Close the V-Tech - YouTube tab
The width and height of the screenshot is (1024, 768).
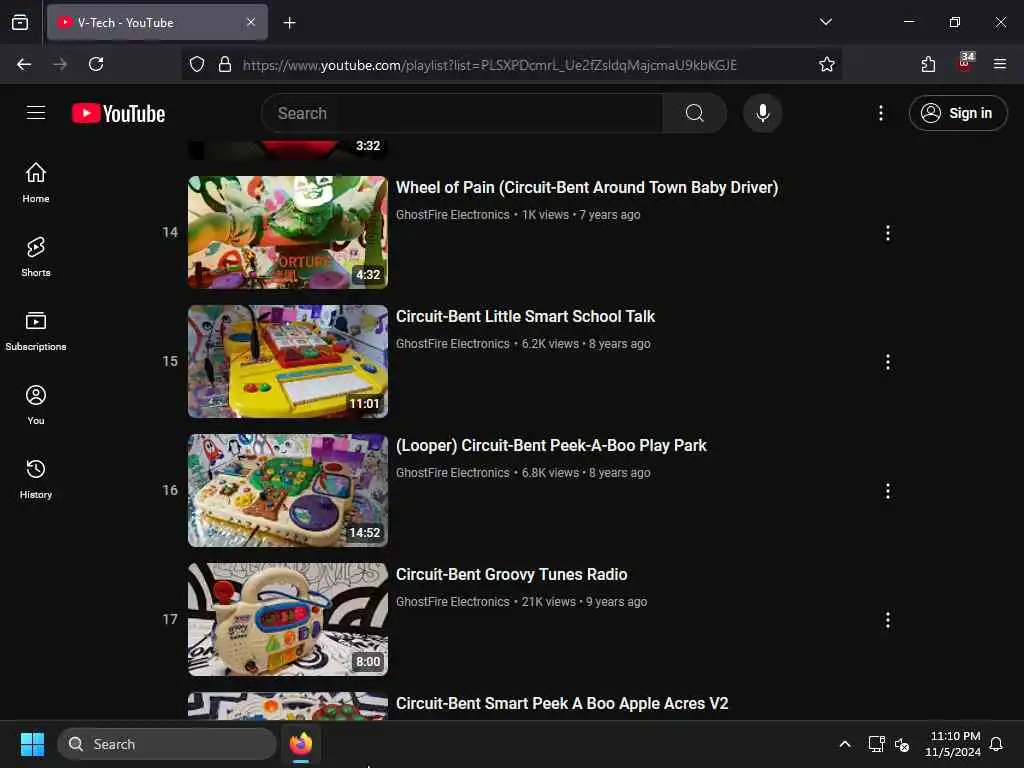[251, 22]
